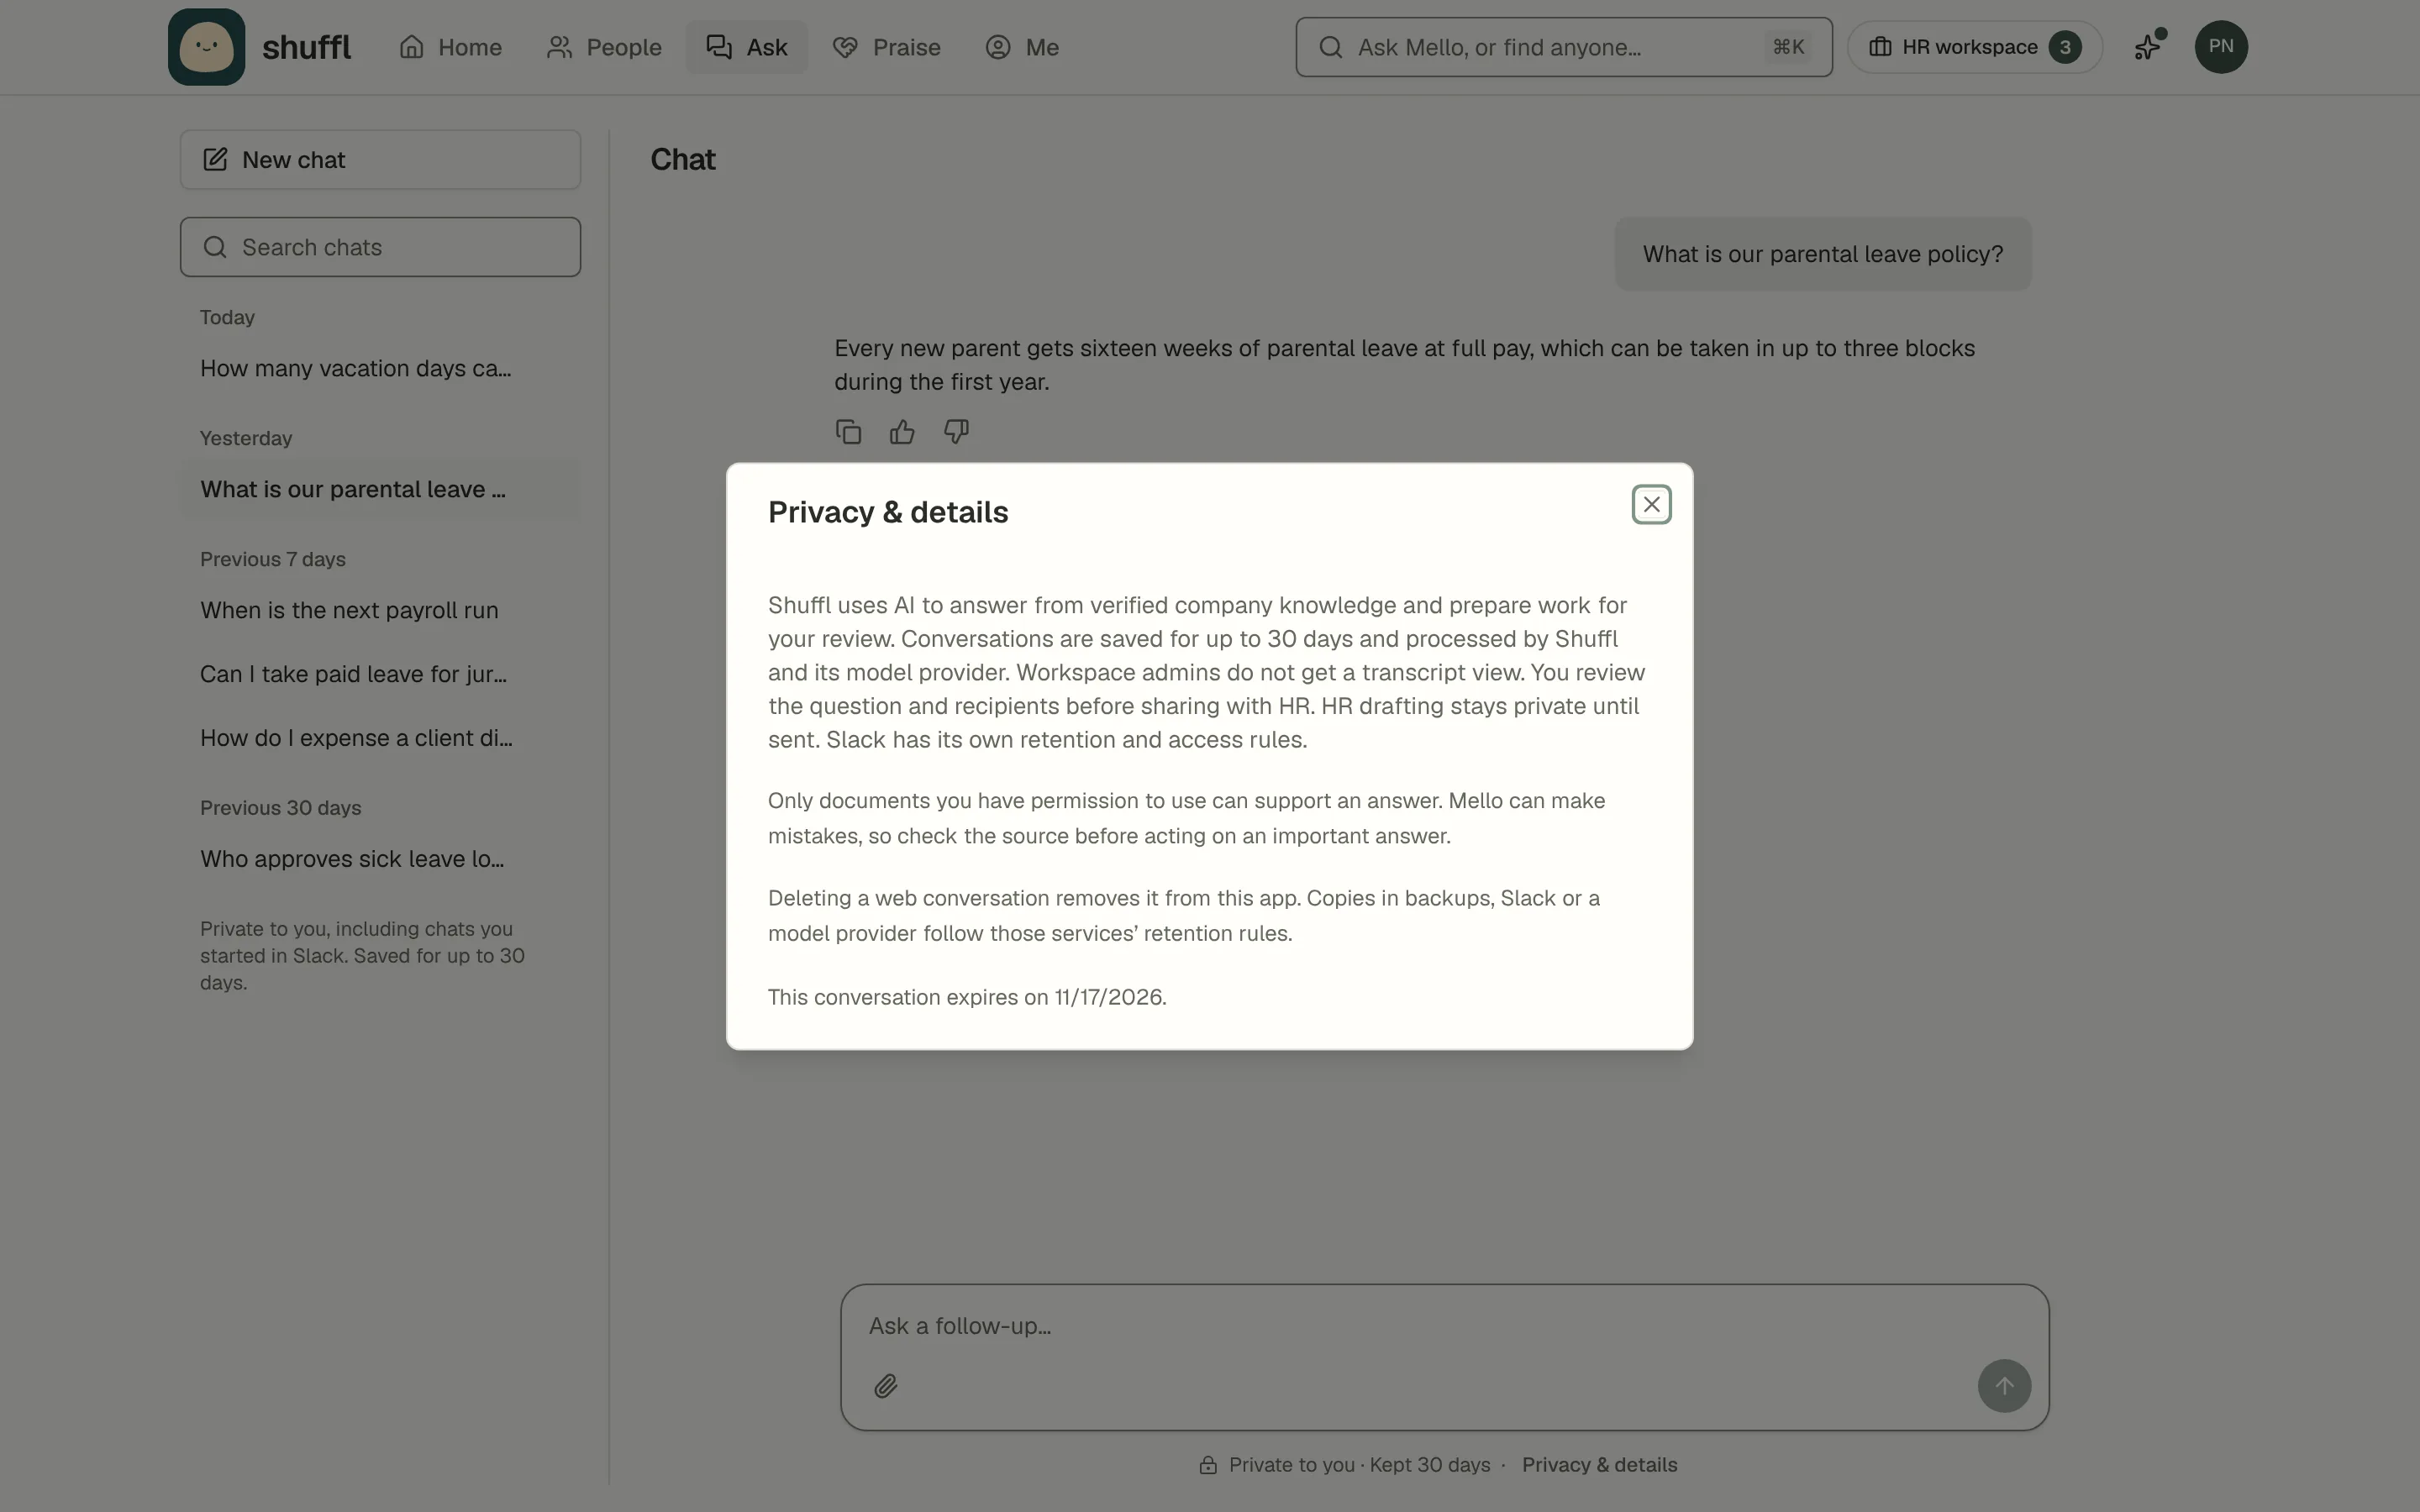Viewport: 2420px width, 1512px height.
Task: Open chat 'How do I expense a client di...'
Action: (x=380, y=738)
